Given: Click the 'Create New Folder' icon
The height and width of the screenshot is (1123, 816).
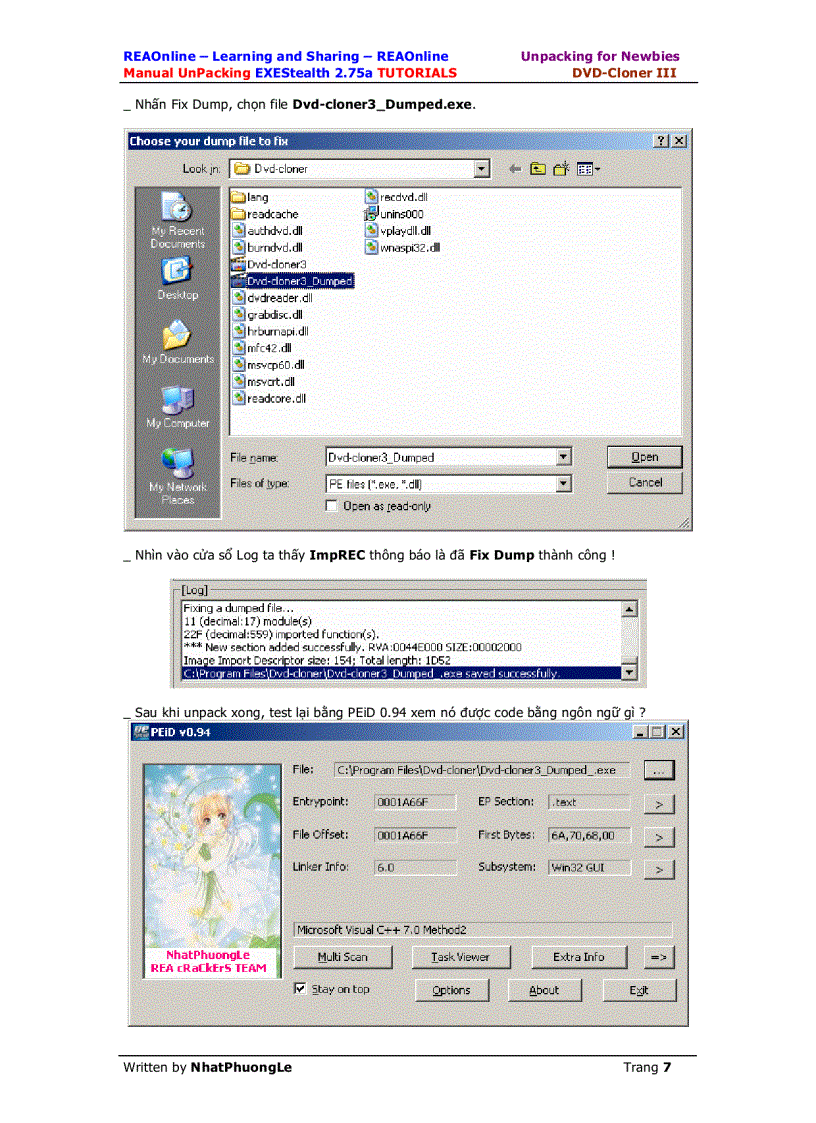Looking at the screenshot, I should (x=560, y=169).
